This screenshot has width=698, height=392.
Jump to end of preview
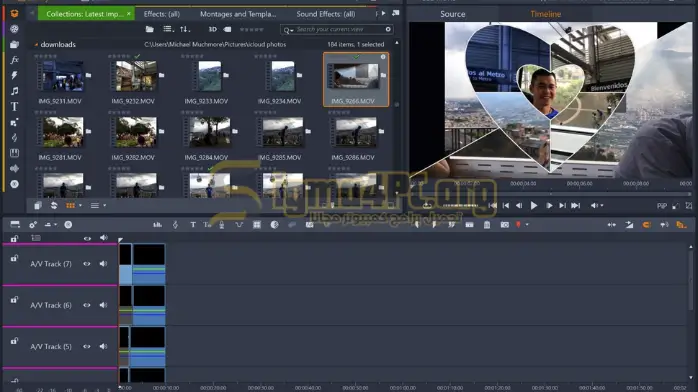click(x=576, y=206)
